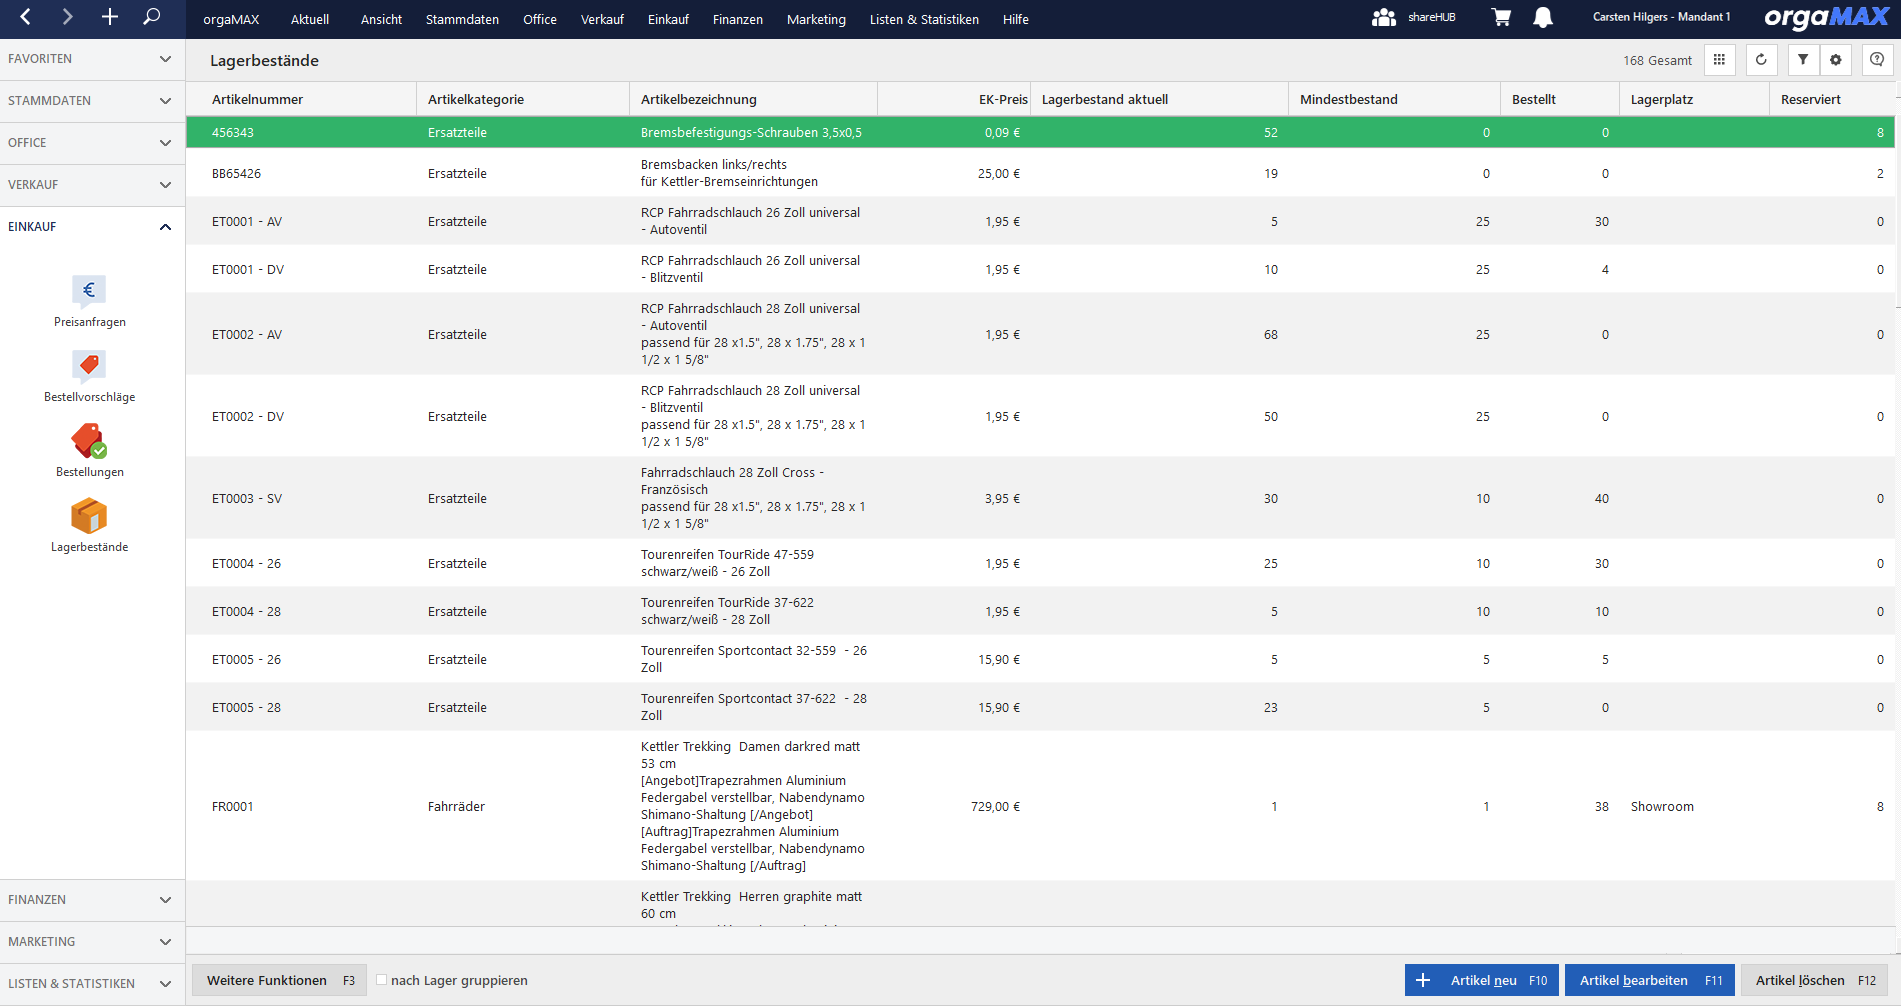Expand the MARKETING sidebar section

click(92, 942)
